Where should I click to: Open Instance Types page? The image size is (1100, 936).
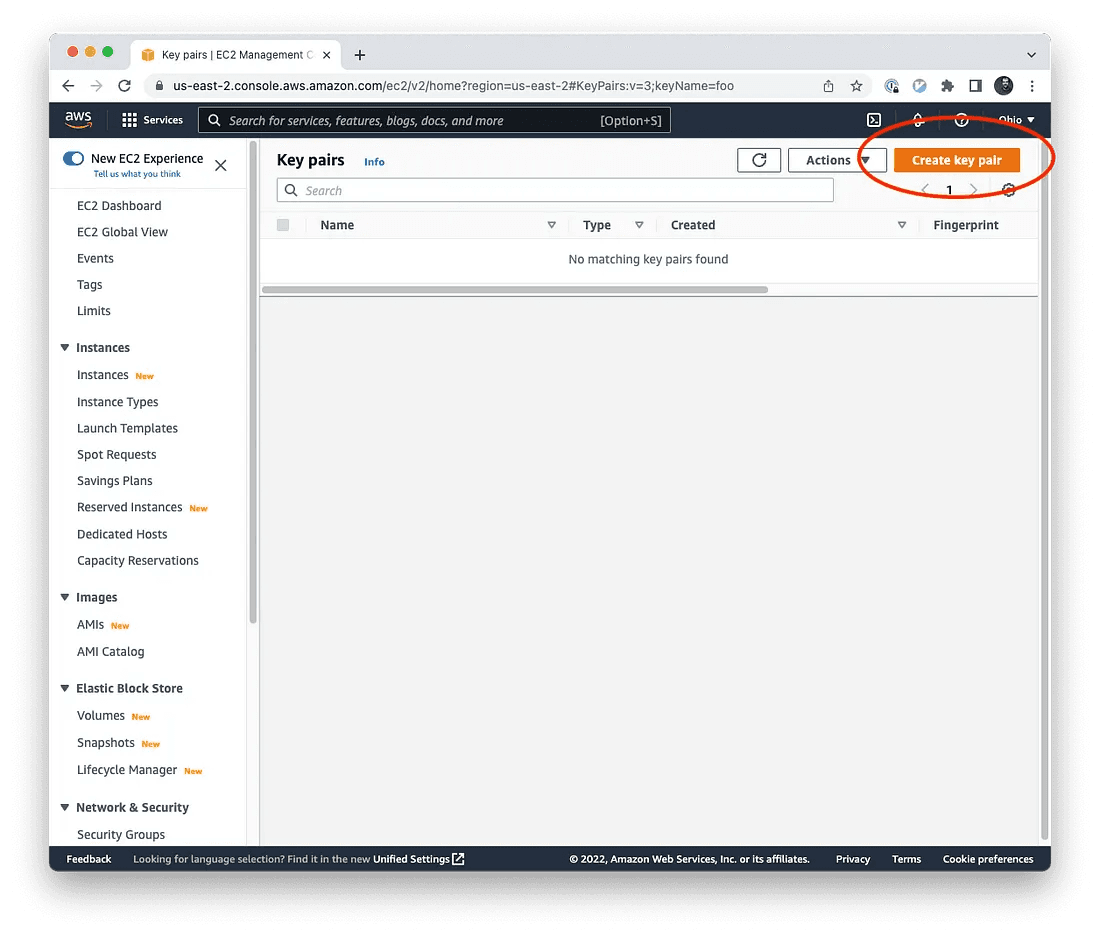click(x=117, y=402)
